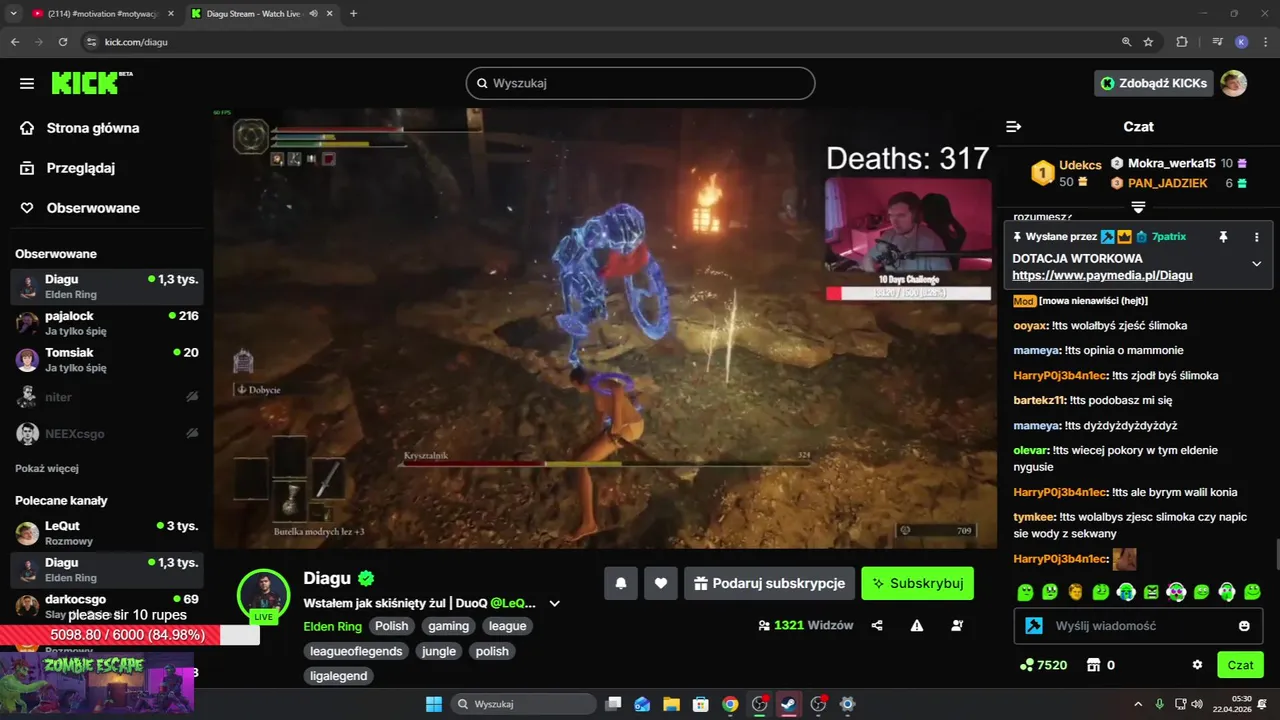Open Chrome media control icon
Screen dimensions: 1280x720
pyautogui.click(x=1217, y=42)
